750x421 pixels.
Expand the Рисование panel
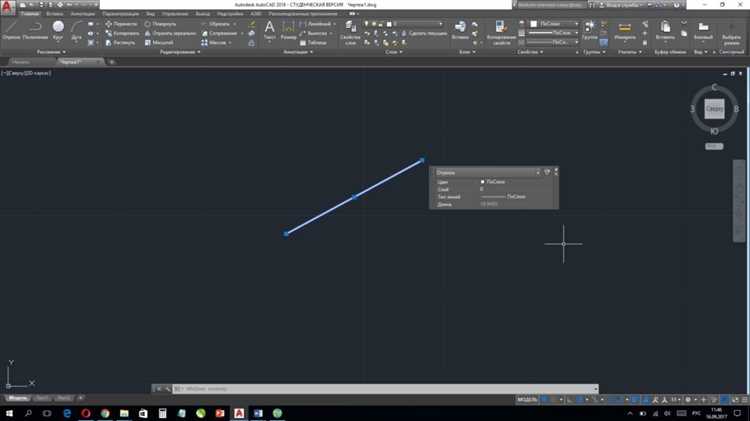coord(51,52)
